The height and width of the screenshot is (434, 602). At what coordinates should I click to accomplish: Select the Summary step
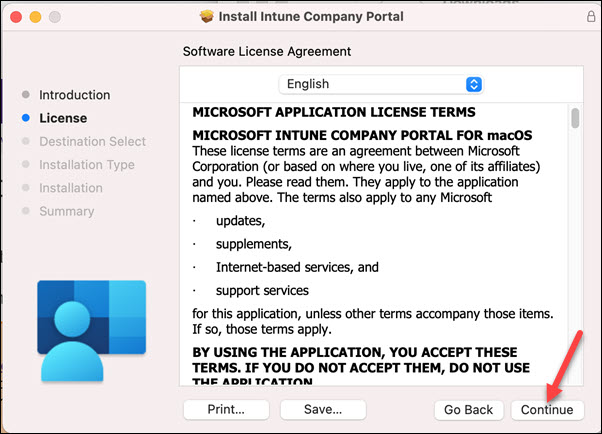click(x=67, y=211)
